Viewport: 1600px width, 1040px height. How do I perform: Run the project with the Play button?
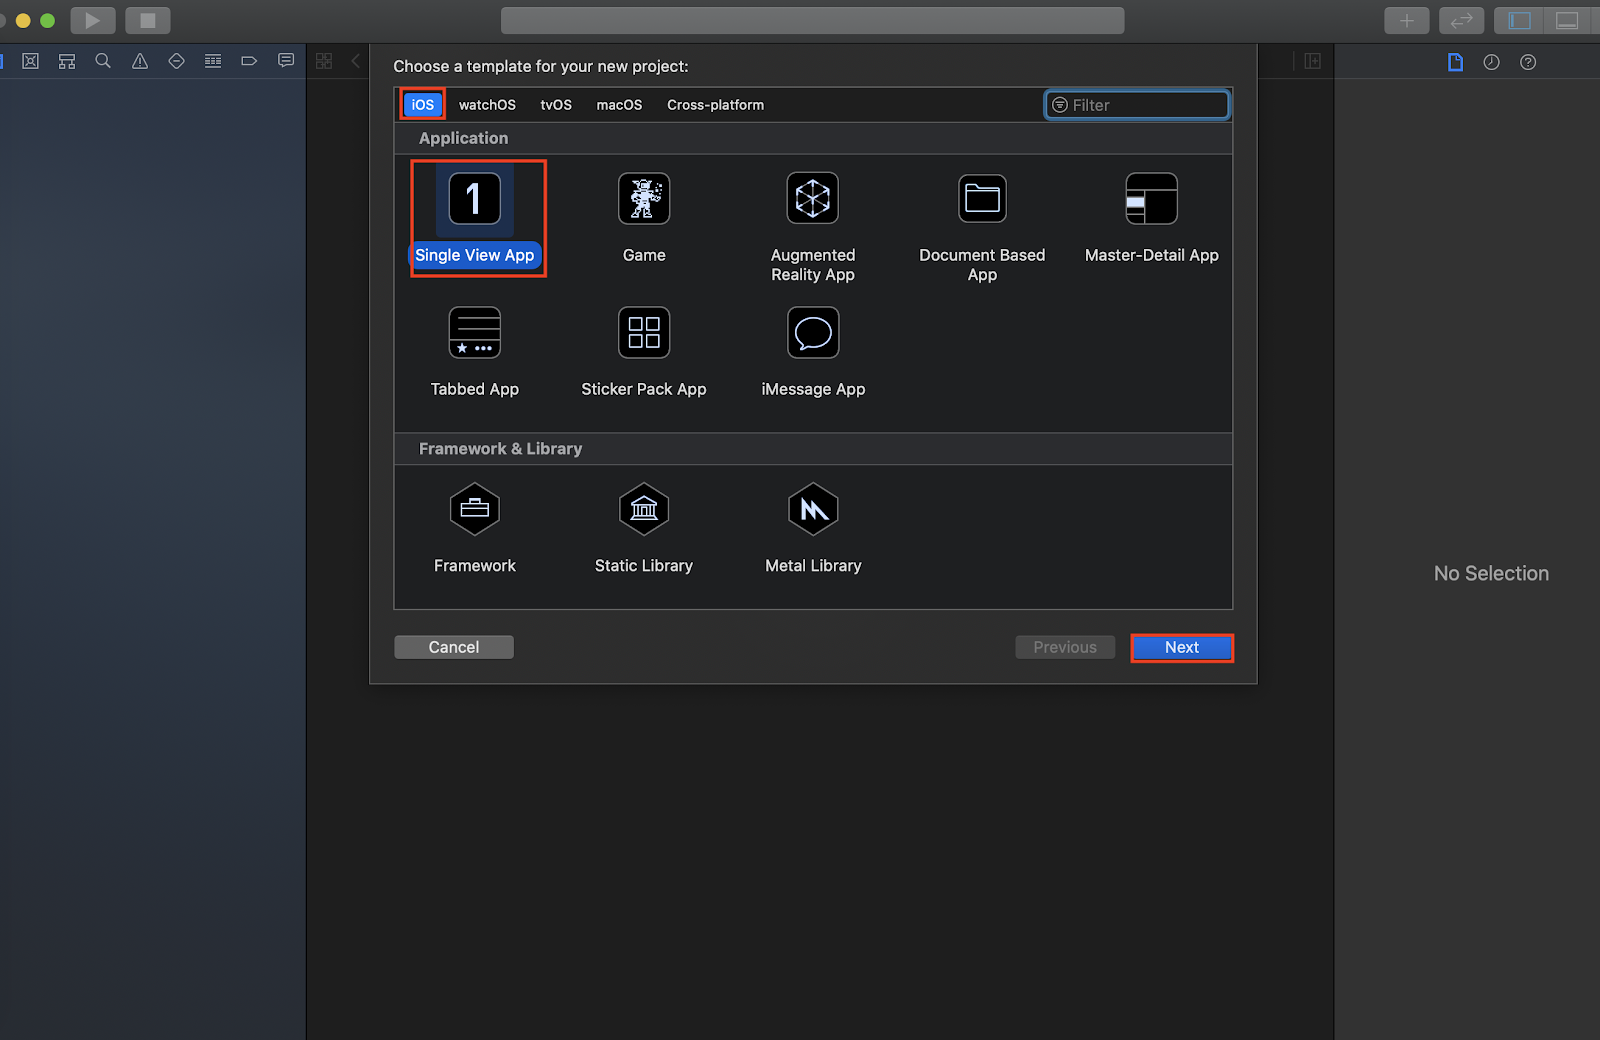[92, 20]
